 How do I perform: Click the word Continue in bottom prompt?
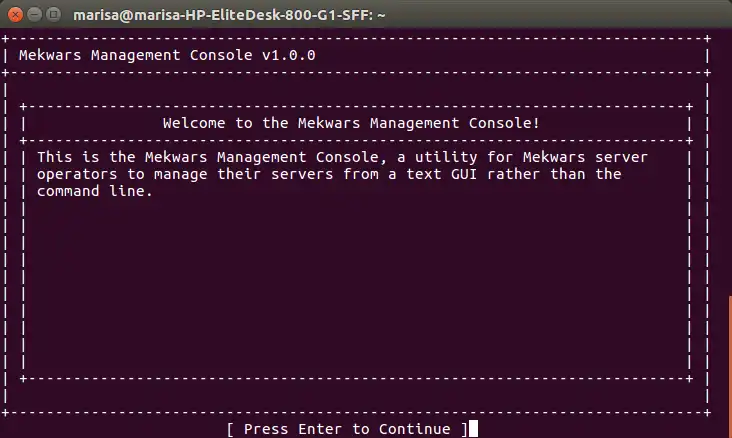[x=414, y=429]
